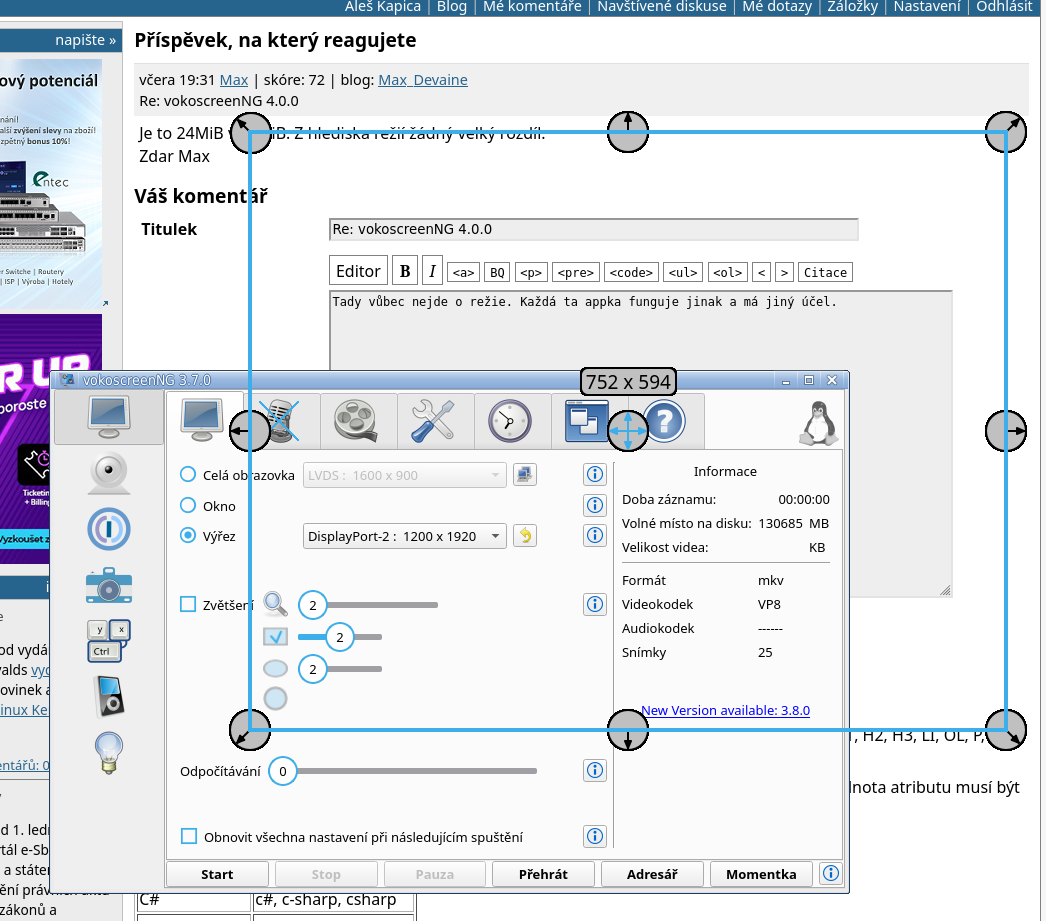Show info for Obnovit všechna nastavení option
Image resolution: width=1046 pixels, height=921 pixels.
click(594, 836)
